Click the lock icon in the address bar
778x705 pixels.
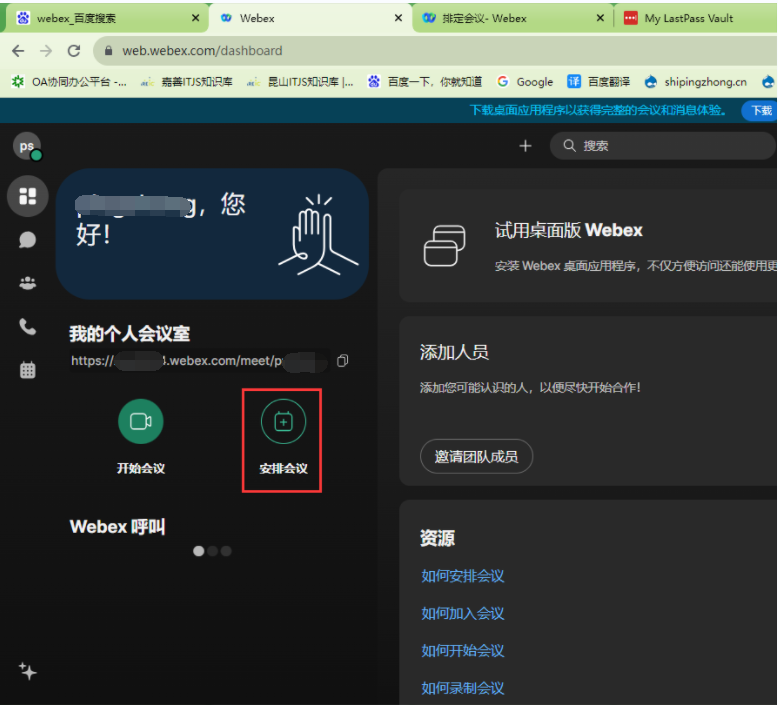[x=109, y=51]
